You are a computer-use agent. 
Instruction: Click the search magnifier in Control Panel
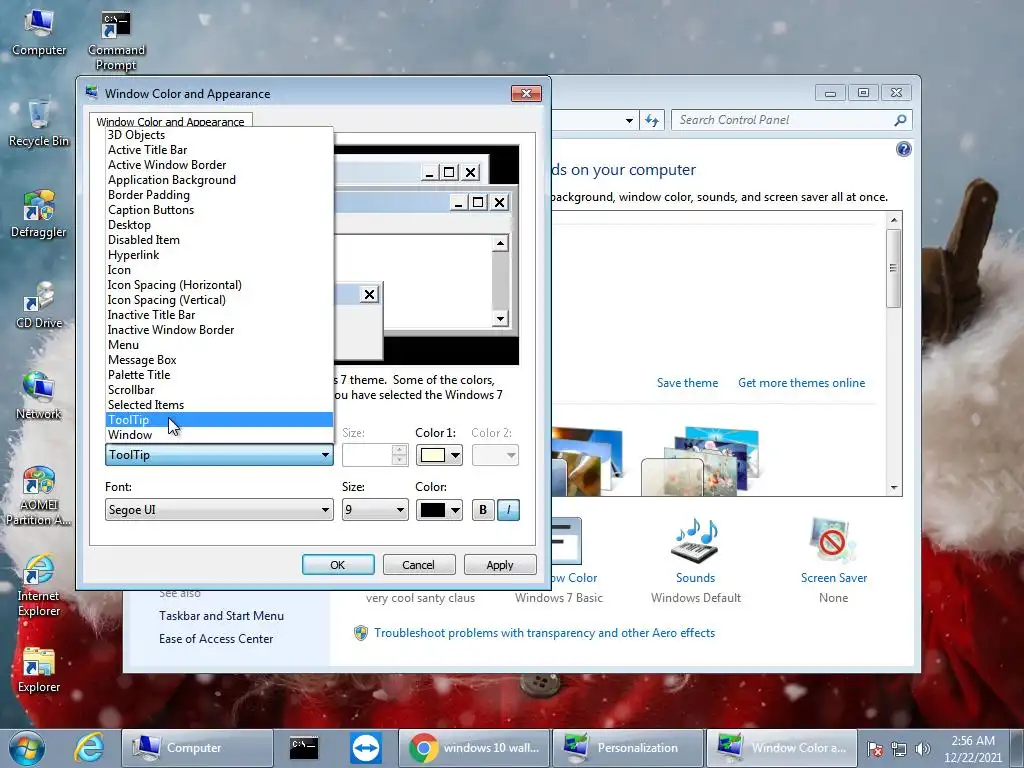[x=900, y=120]
